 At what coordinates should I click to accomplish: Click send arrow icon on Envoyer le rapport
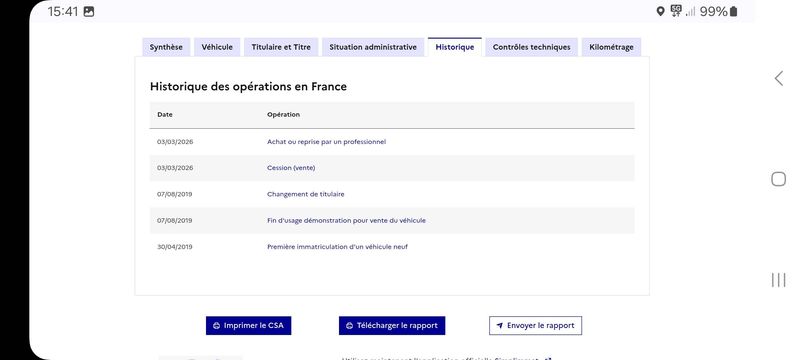500,326
